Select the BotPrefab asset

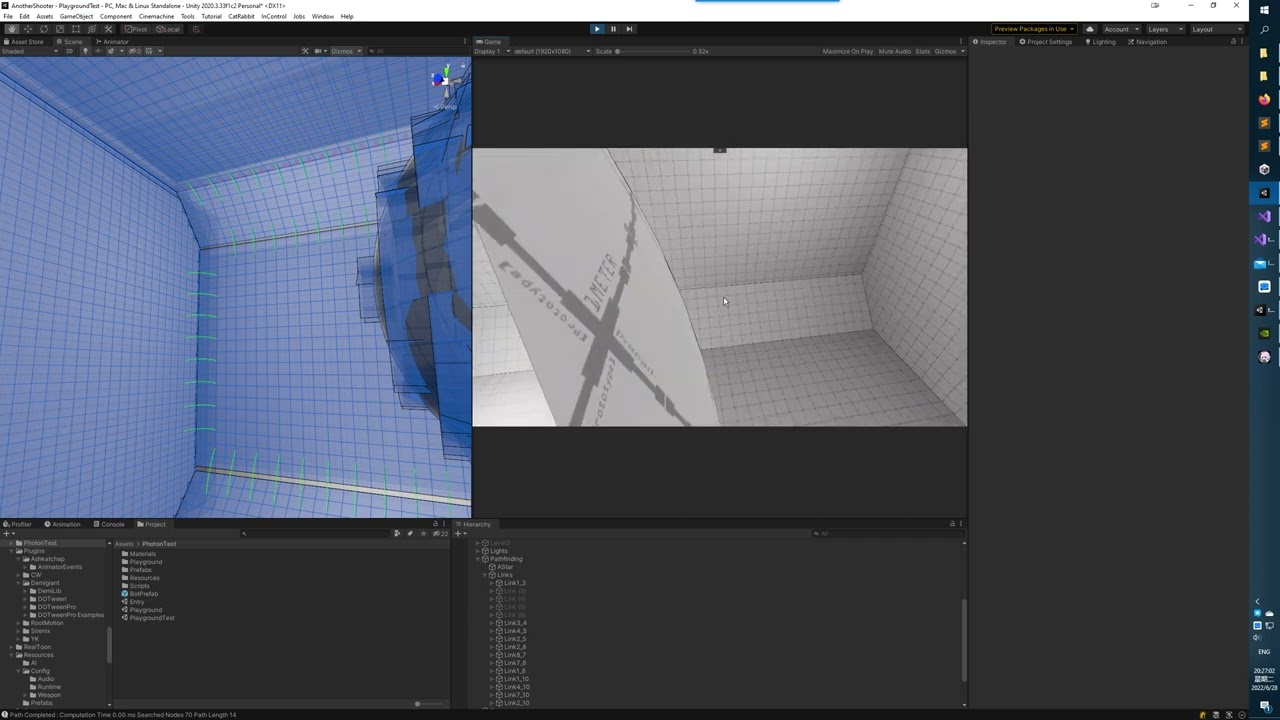coord(140,594)
